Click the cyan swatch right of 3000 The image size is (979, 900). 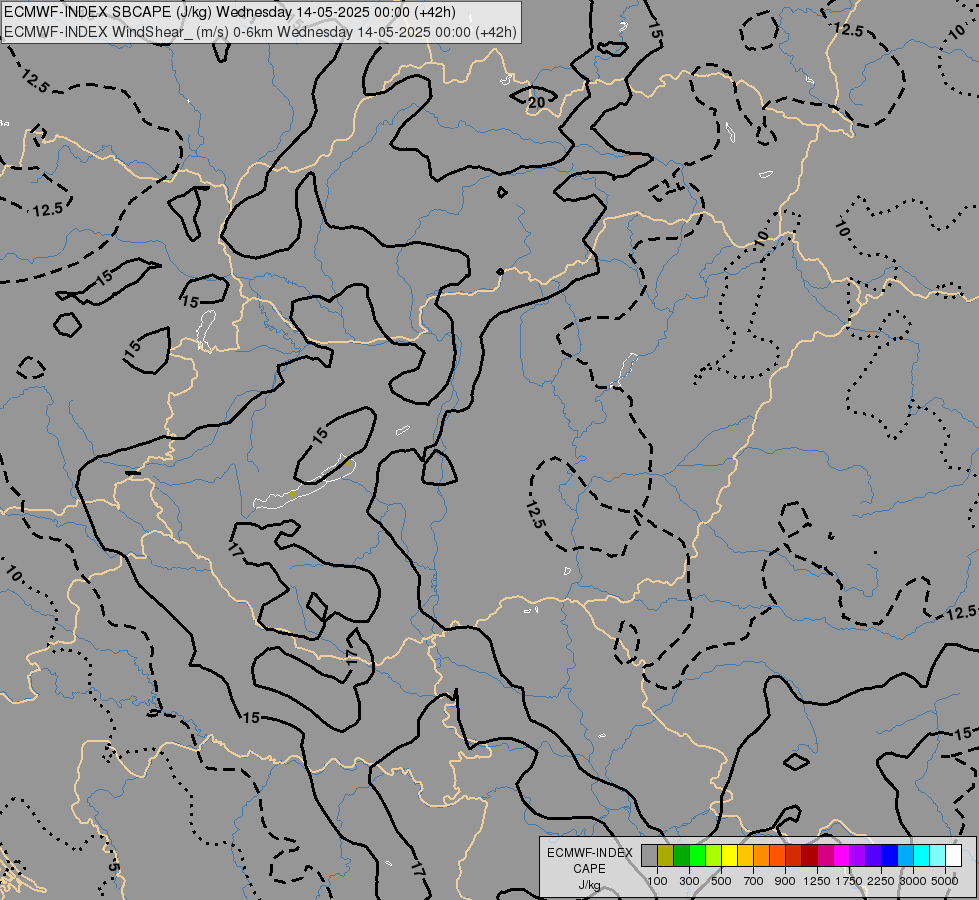point(922,856)
